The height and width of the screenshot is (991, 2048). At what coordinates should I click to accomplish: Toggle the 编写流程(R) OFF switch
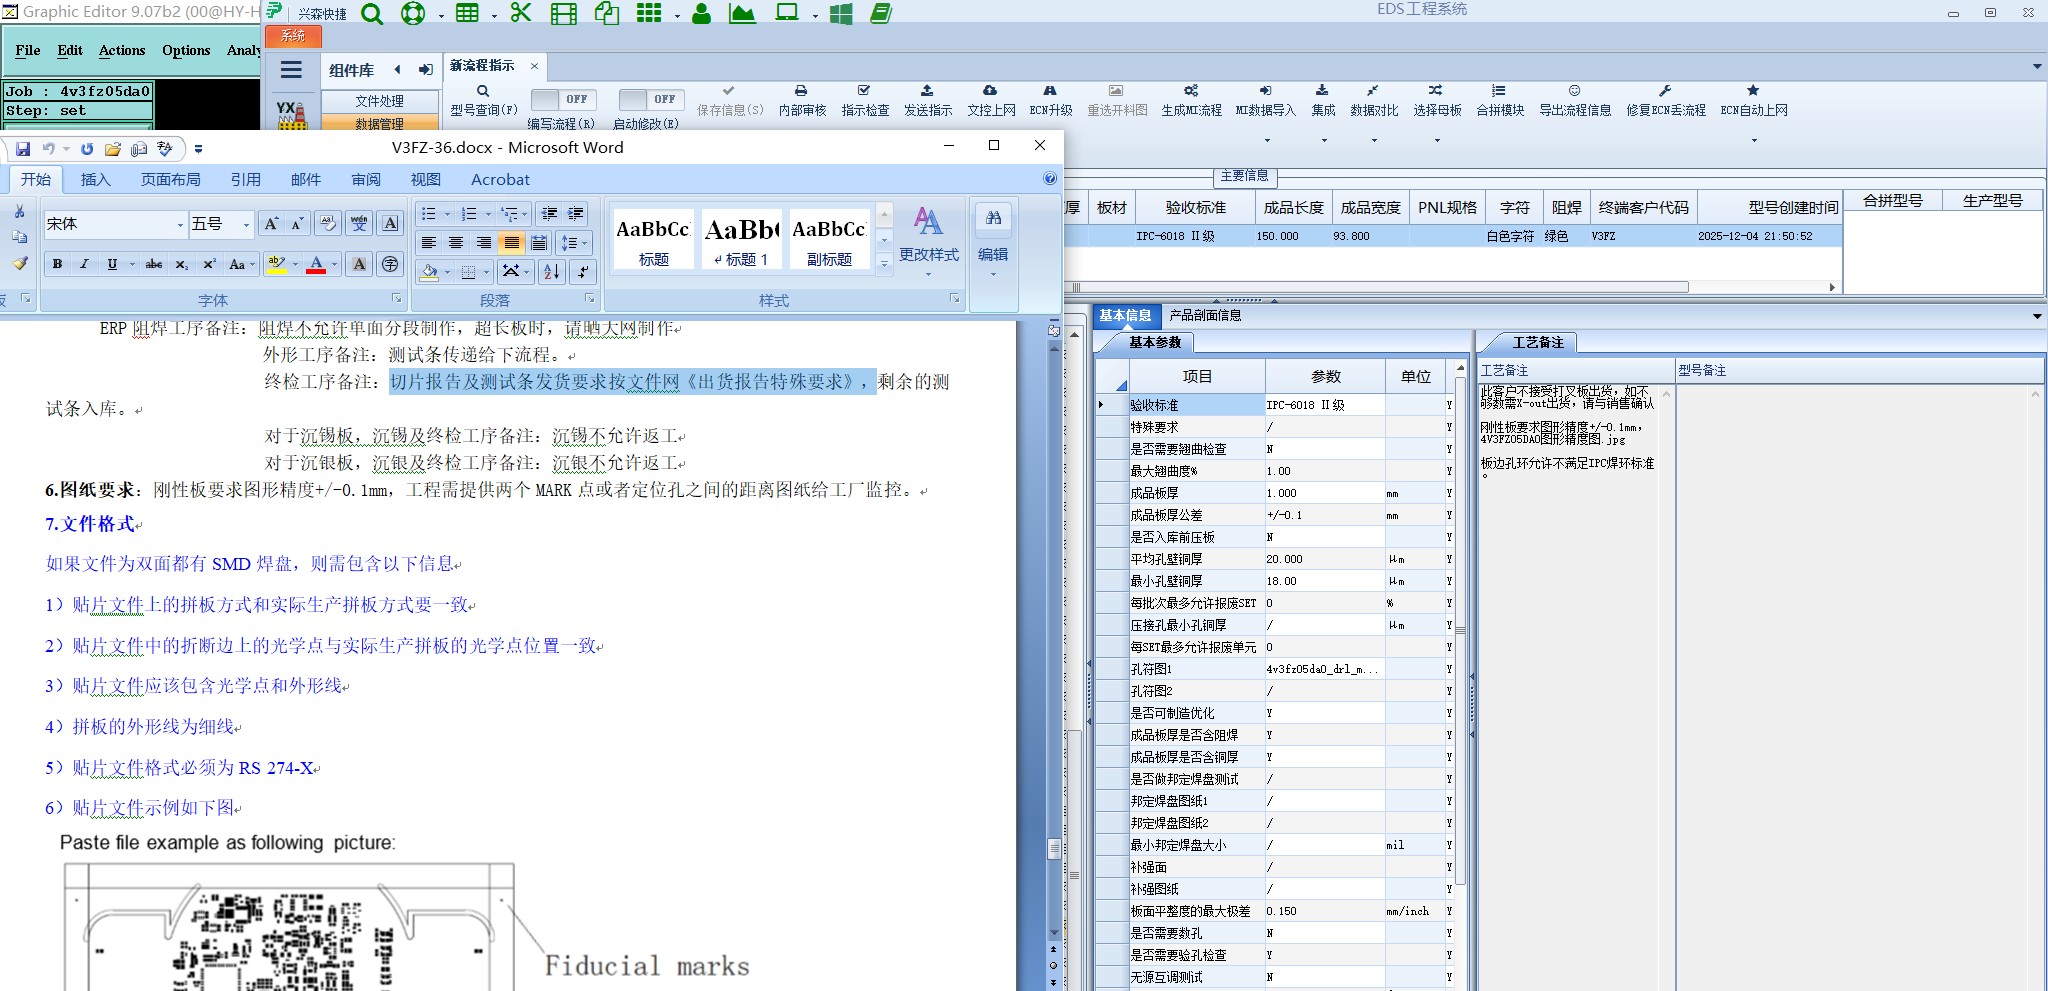(x=563, y=99)
